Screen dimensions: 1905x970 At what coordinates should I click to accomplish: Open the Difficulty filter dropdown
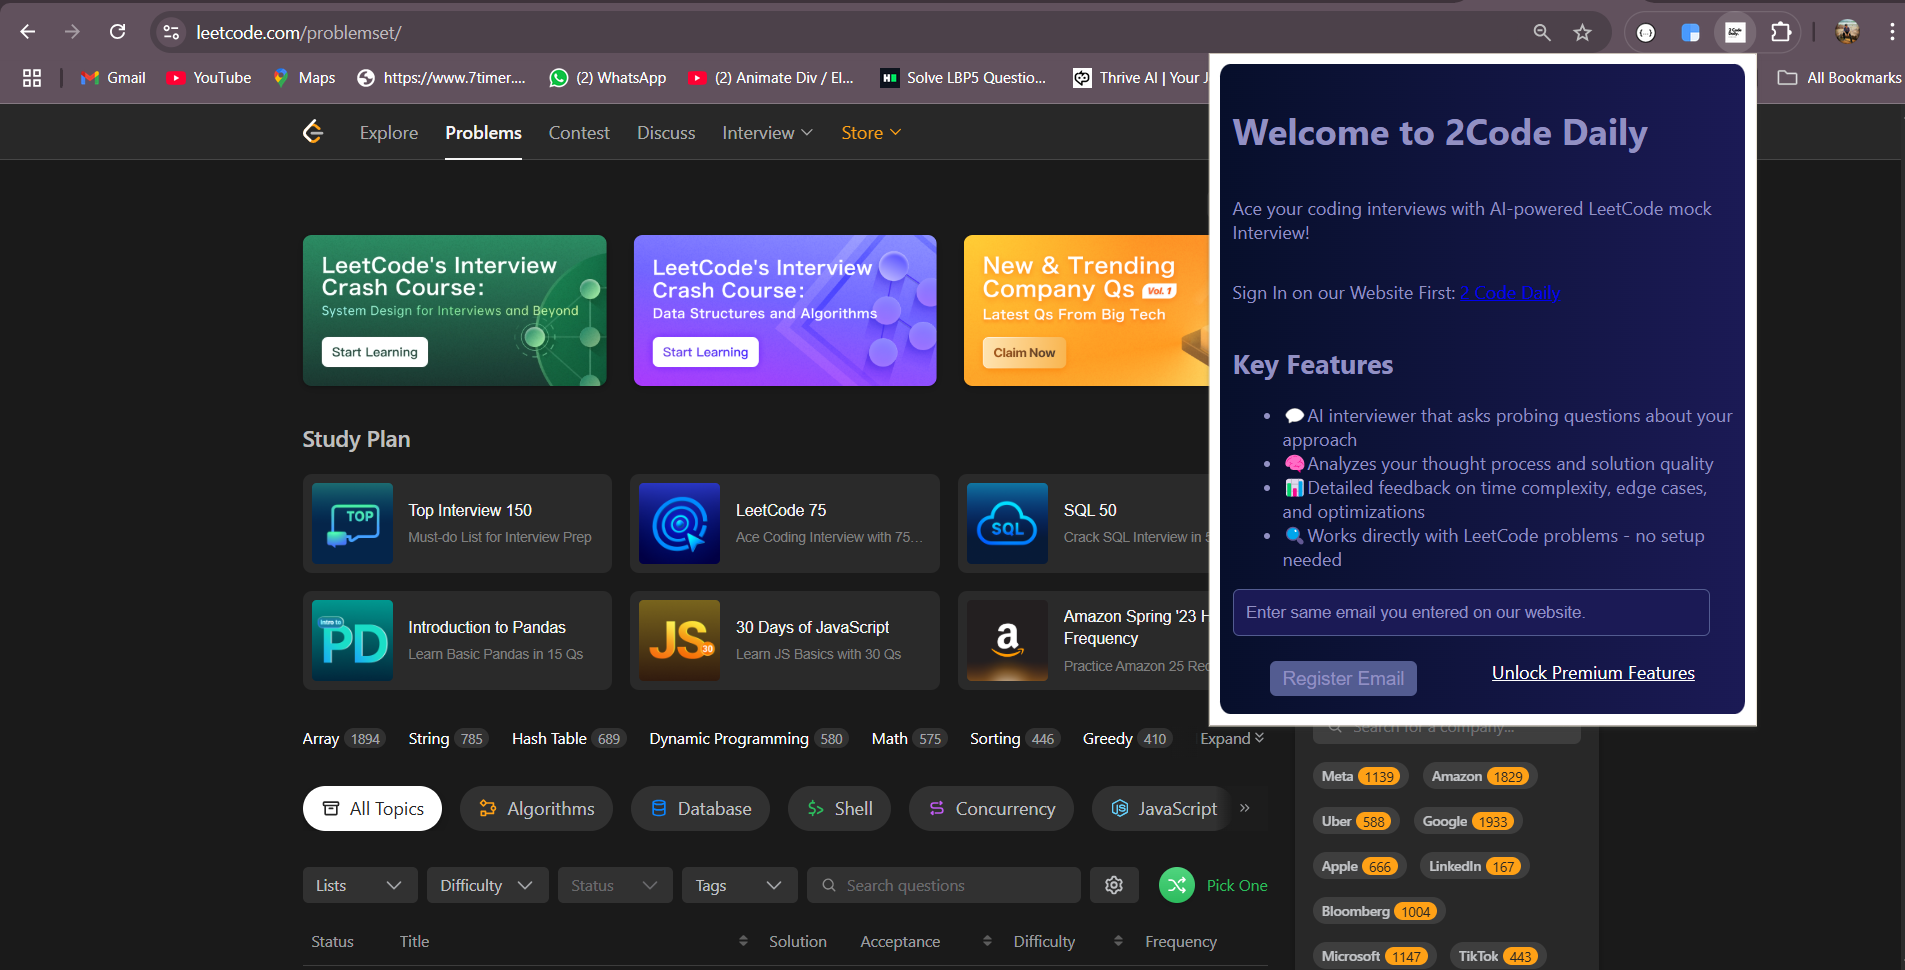(487, 885)
